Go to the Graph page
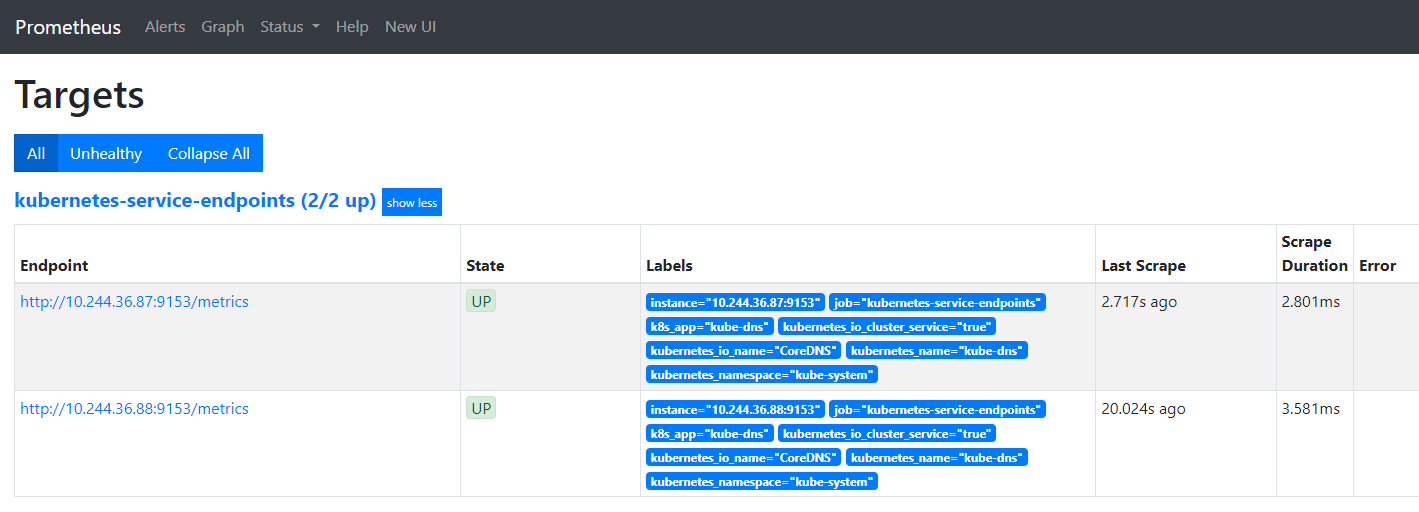The width and height of the screenshot is (1419, 512). (222, 27)
